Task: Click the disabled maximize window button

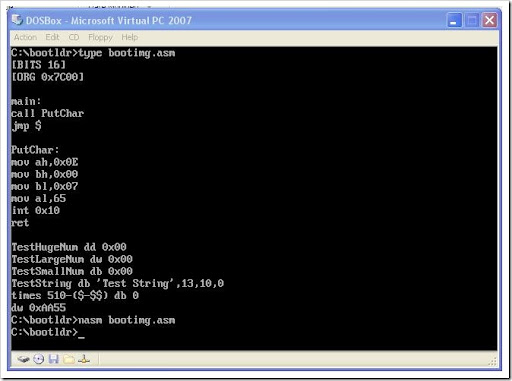Action: tap(472, 20)
